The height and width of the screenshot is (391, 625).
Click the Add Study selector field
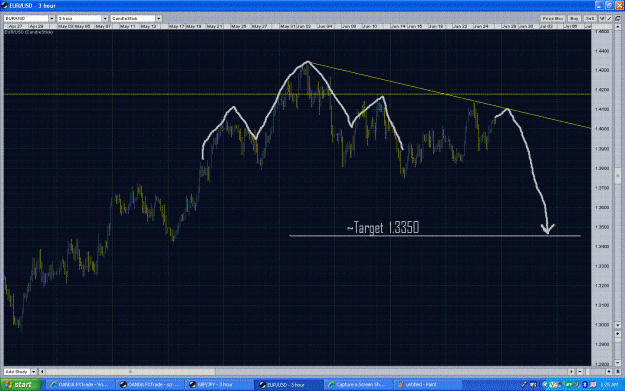(17, 371)
